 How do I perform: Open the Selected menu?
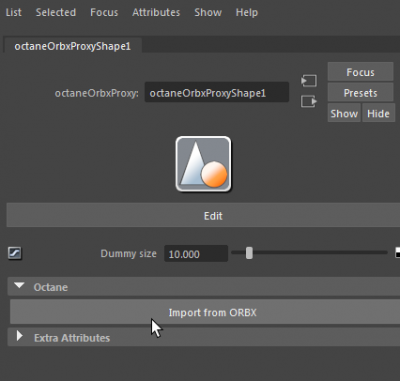point(56,12)
